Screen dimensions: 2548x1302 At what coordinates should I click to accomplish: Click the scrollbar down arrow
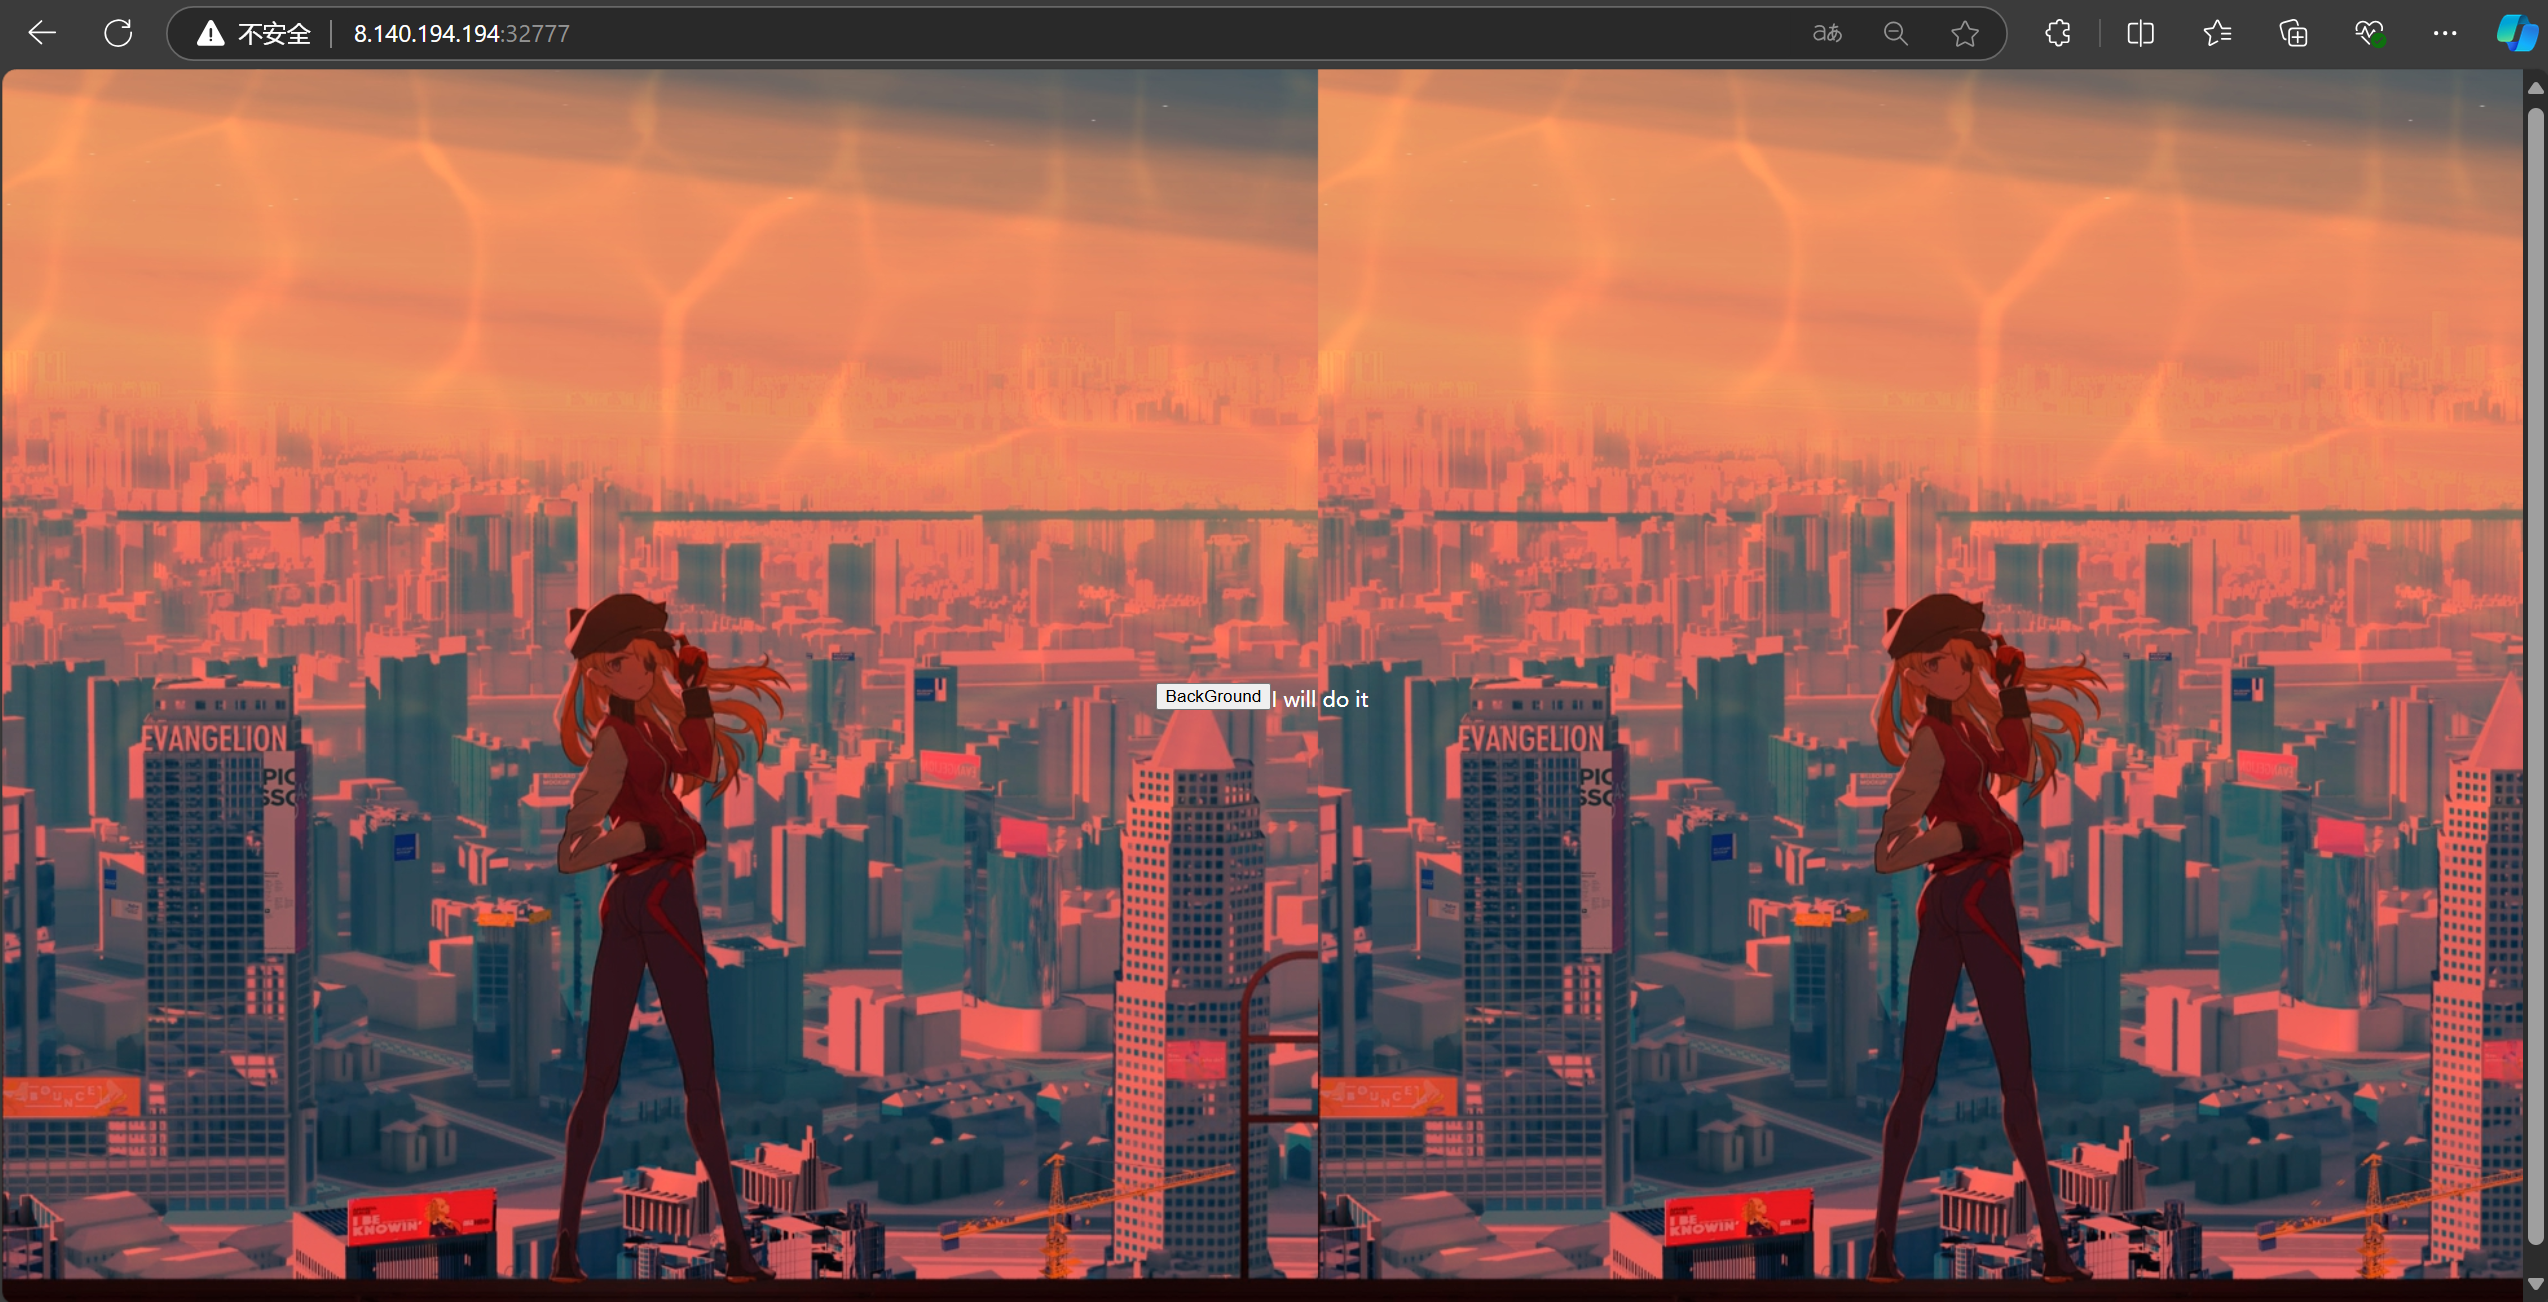pyautogui.click(x=2535, y=1284)
